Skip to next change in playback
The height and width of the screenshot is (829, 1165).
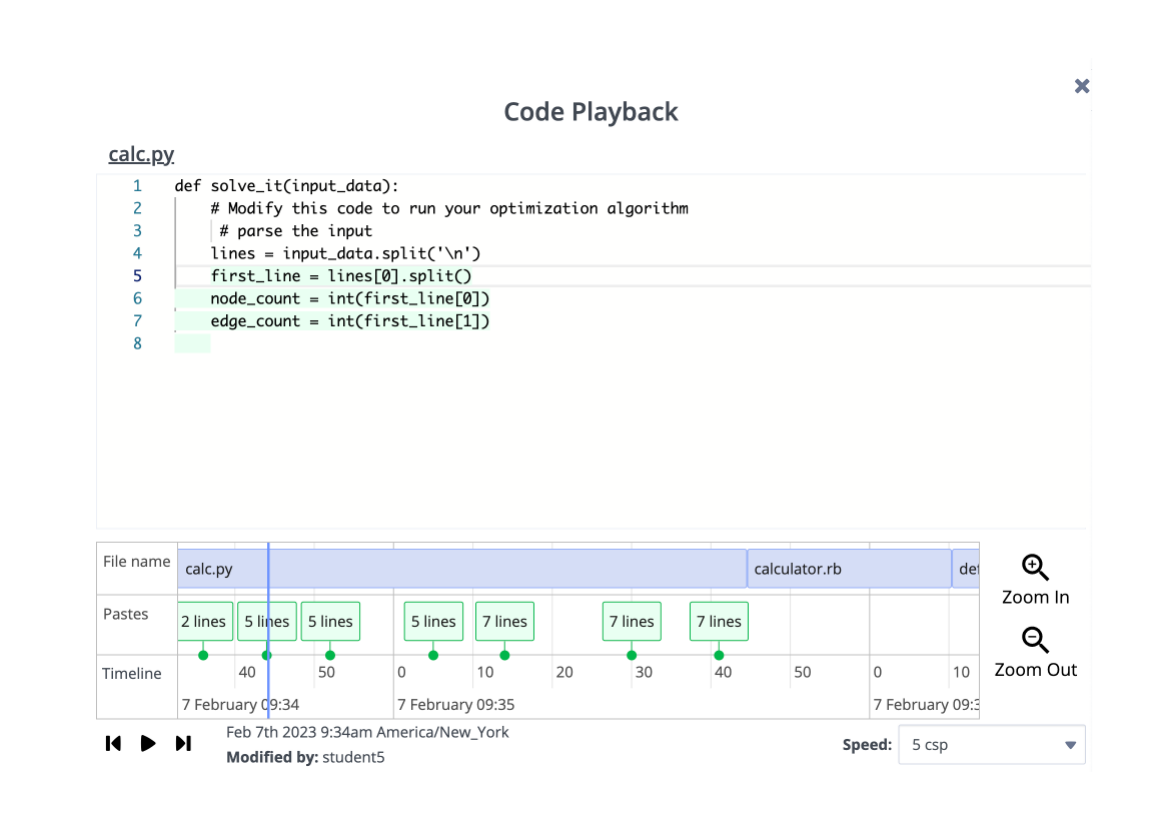184,744
